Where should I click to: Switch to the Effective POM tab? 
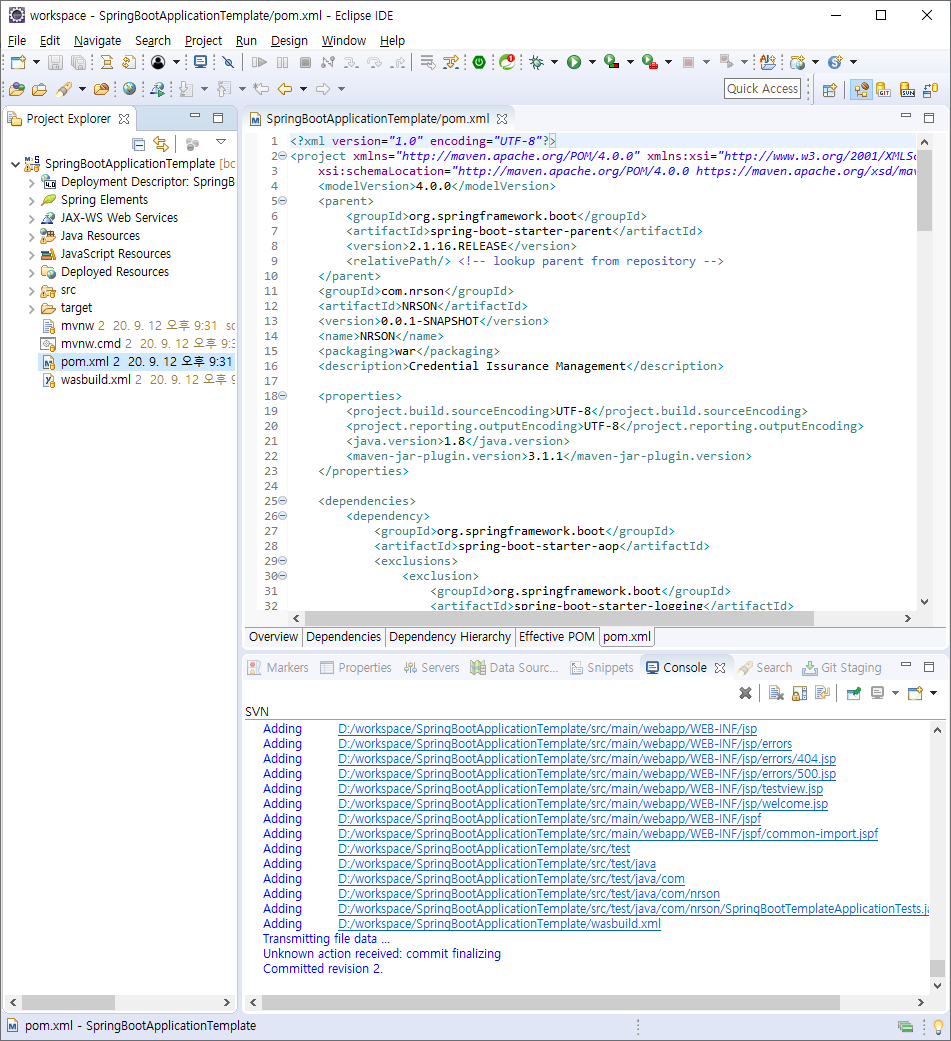click(557, 637)
